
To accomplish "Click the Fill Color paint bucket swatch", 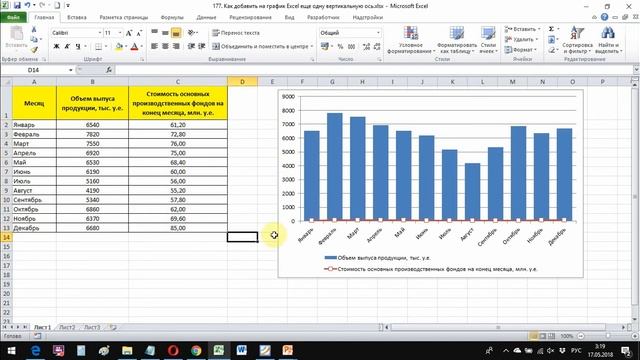I will tap(119, 47).
